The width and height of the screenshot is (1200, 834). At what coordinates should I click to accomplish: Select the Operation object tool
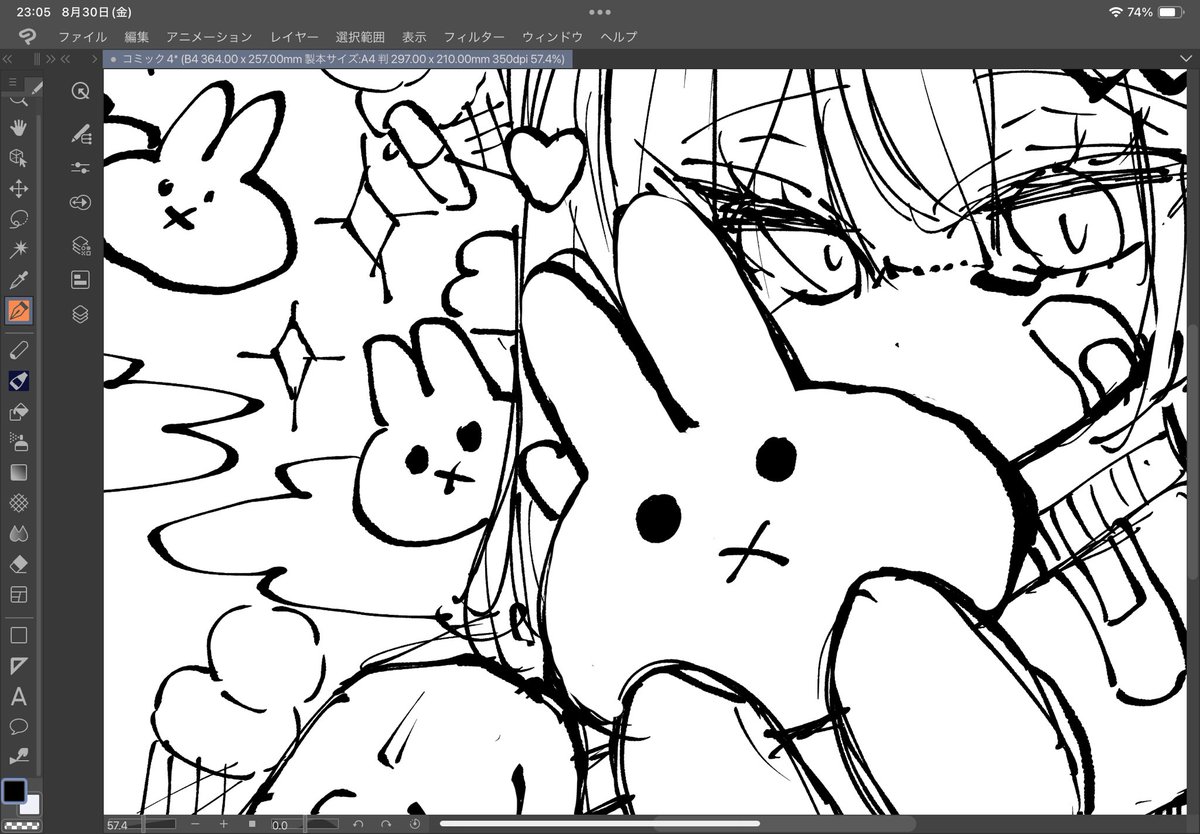coord(18,158)
